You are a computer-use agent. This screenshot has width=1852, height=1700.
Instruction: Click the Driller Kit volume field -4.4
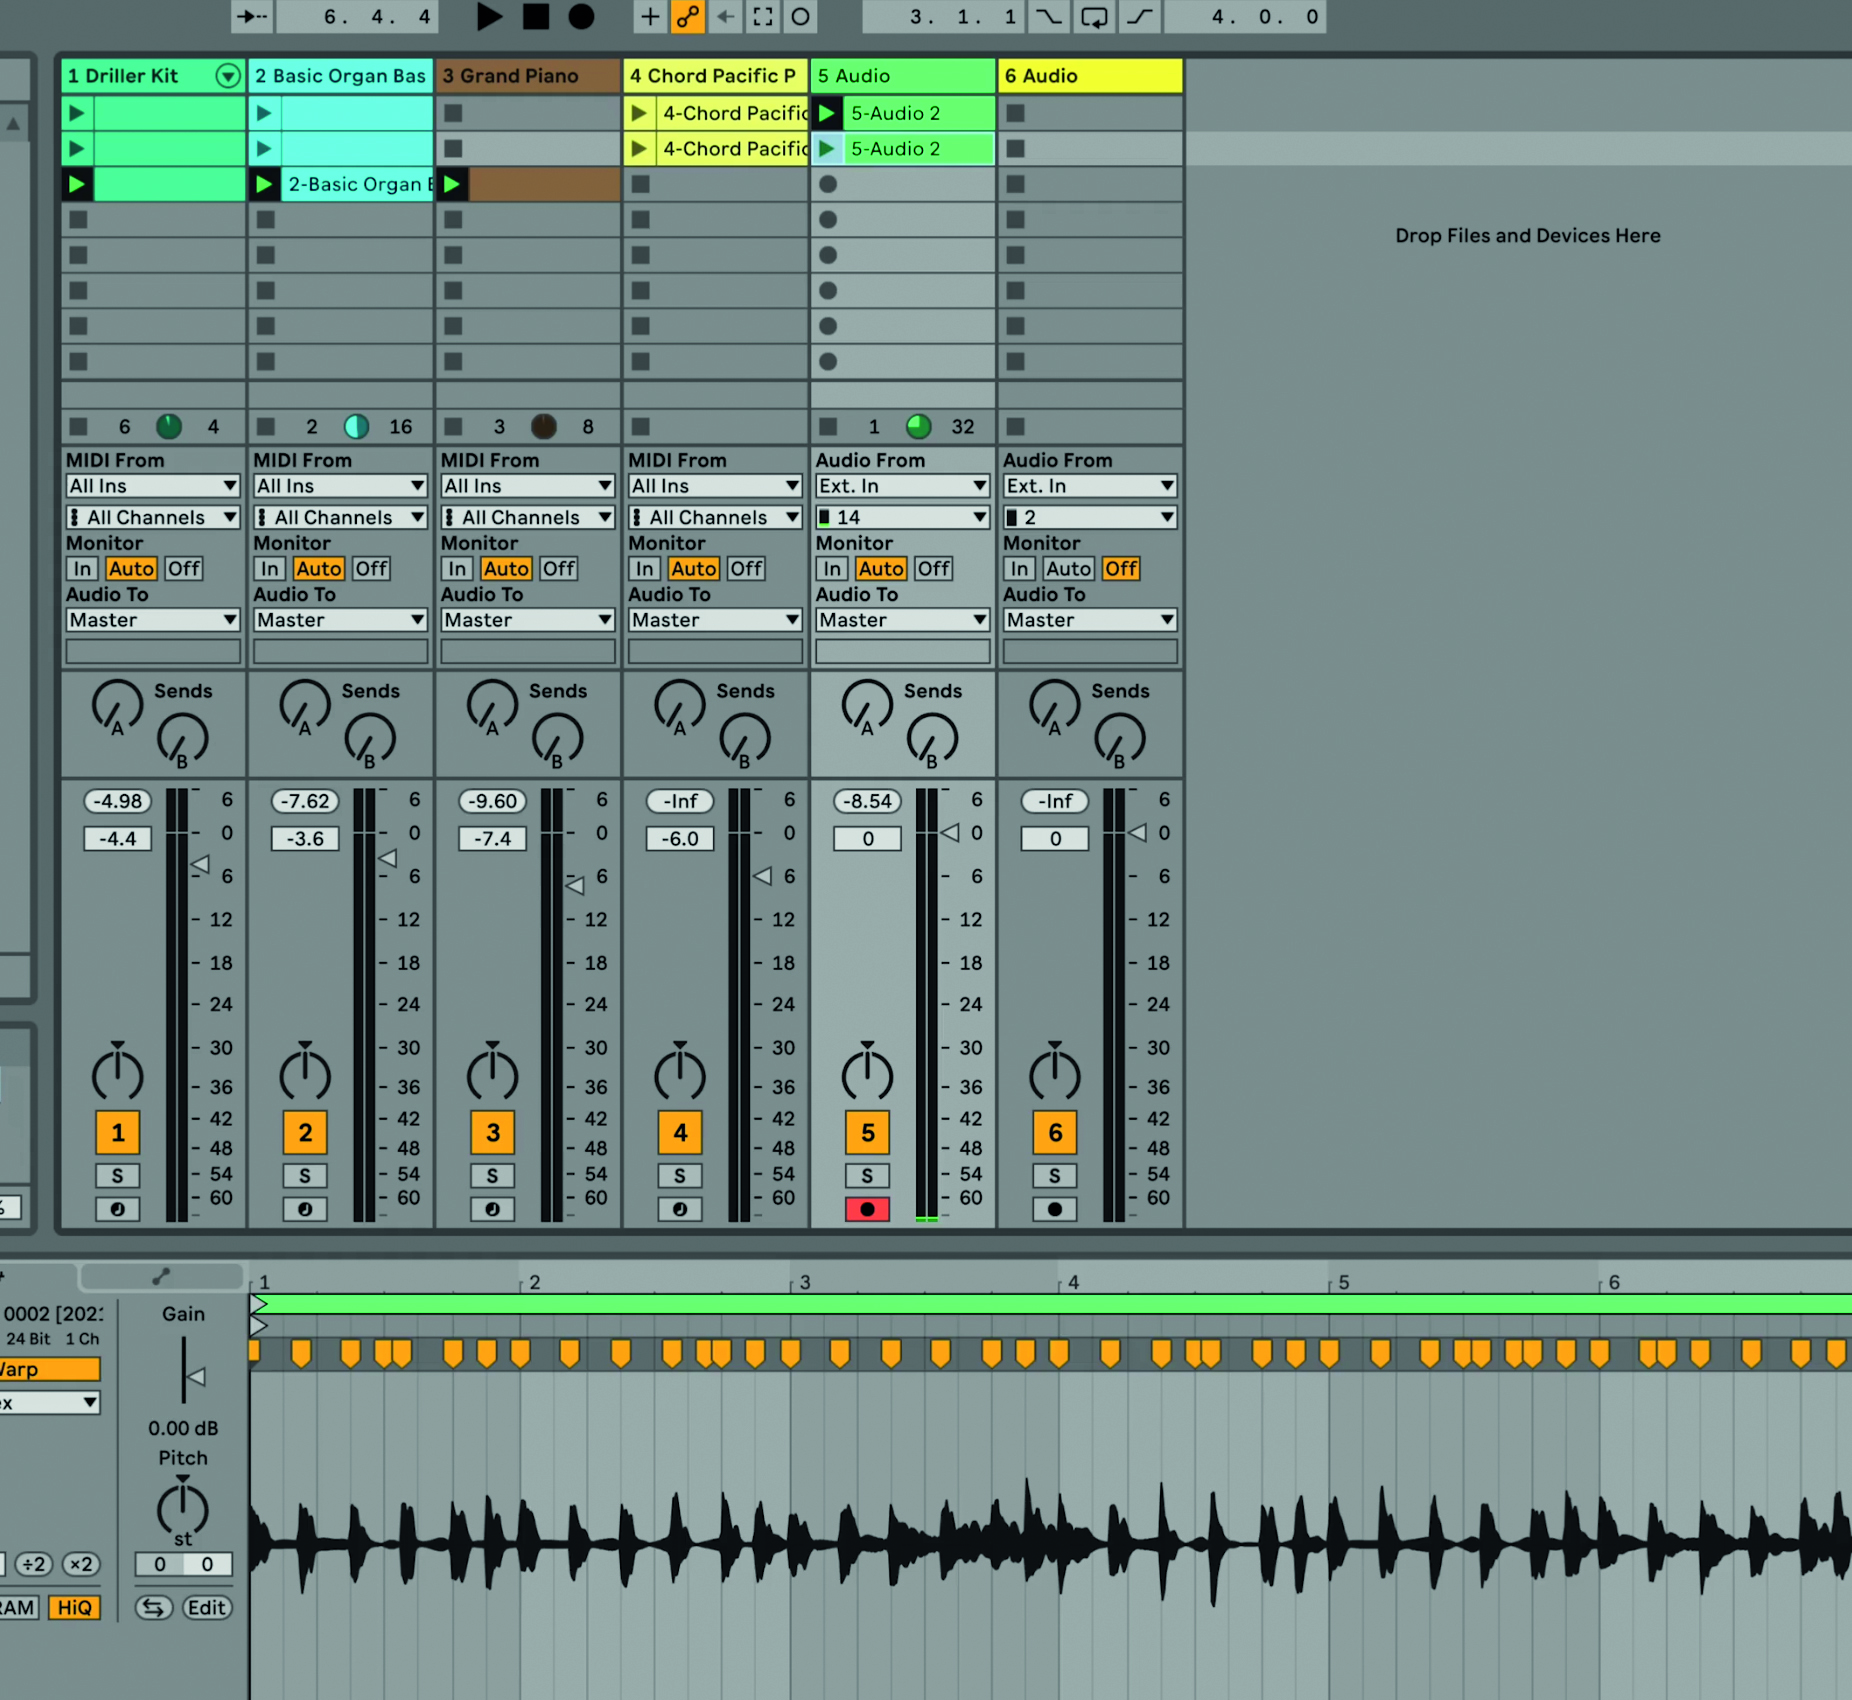click(x=118, y=839)
